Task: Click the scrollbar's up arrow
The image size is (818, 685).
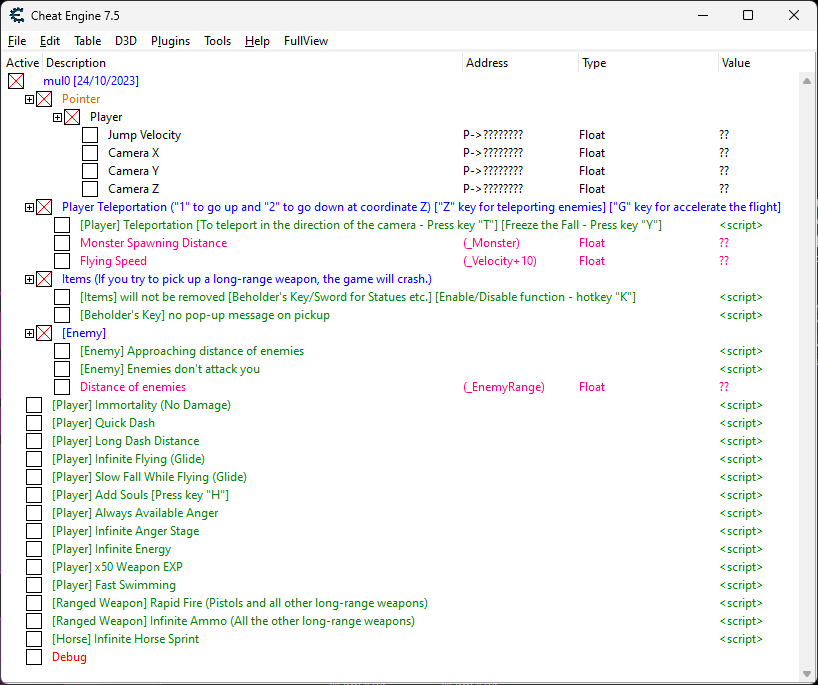Action: [x=806, y=81]
